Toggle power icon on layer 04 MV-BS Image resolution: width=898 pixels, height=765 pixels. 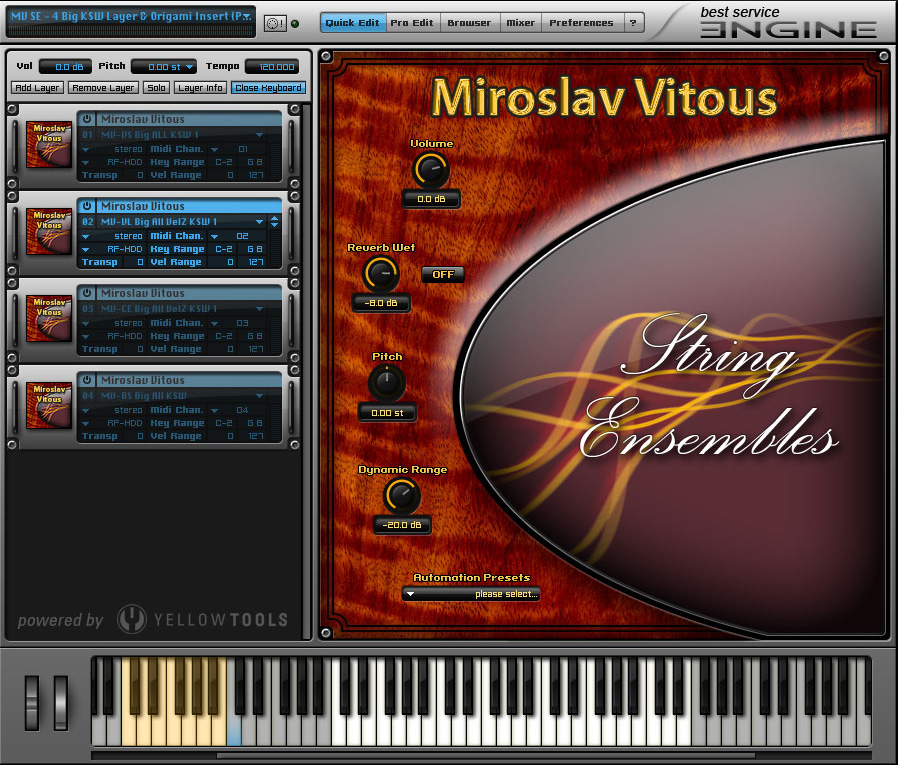(x=87, y=380)
